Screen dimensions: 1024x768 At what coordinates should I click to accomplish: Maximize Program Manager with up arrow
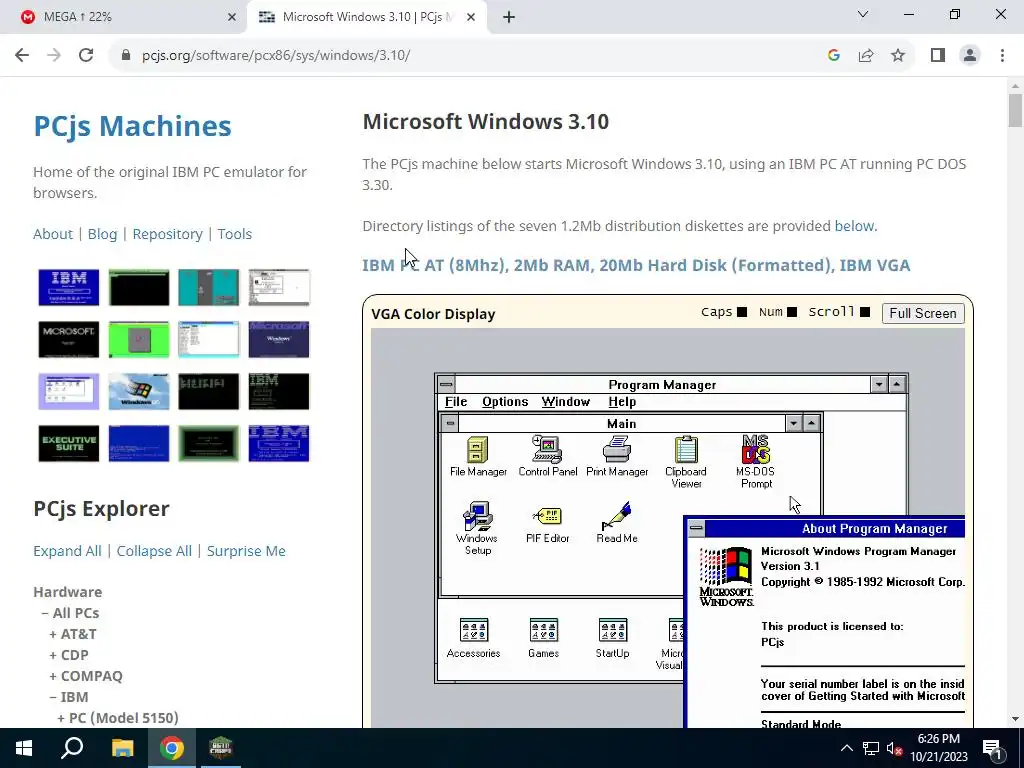coord(897,384)
